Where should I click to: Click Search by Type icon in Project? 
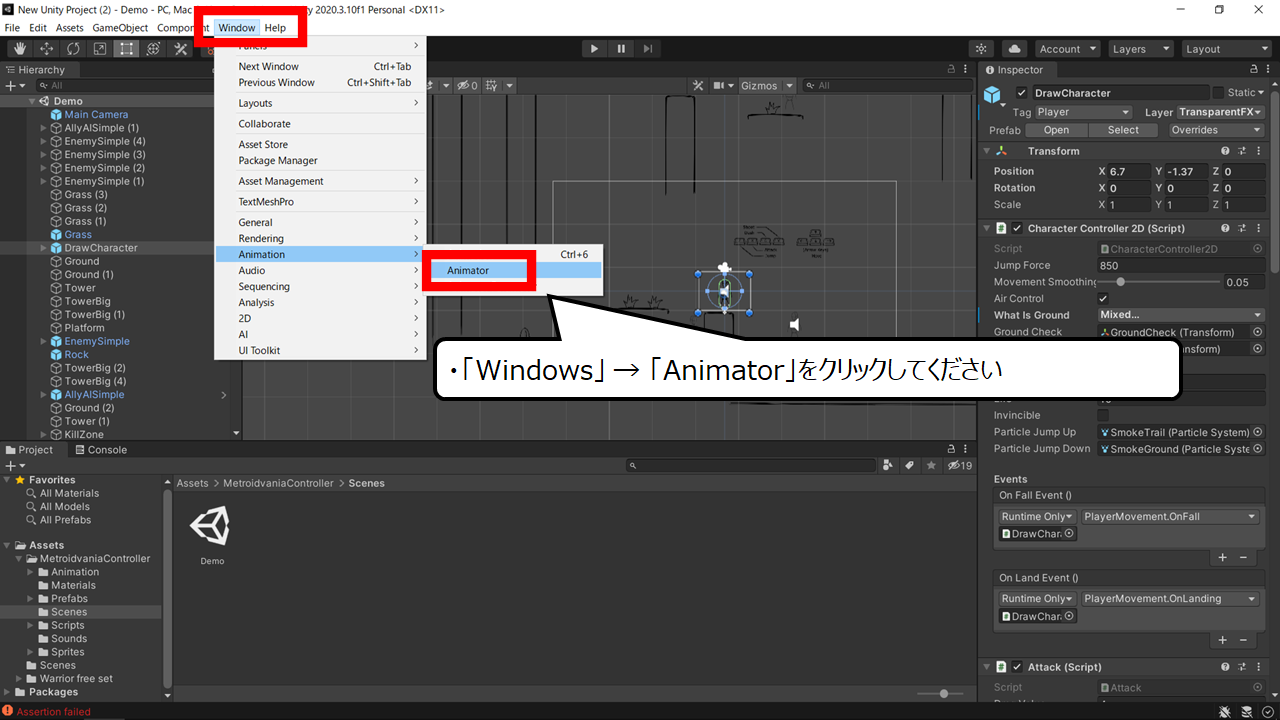[x=888, y=466]
